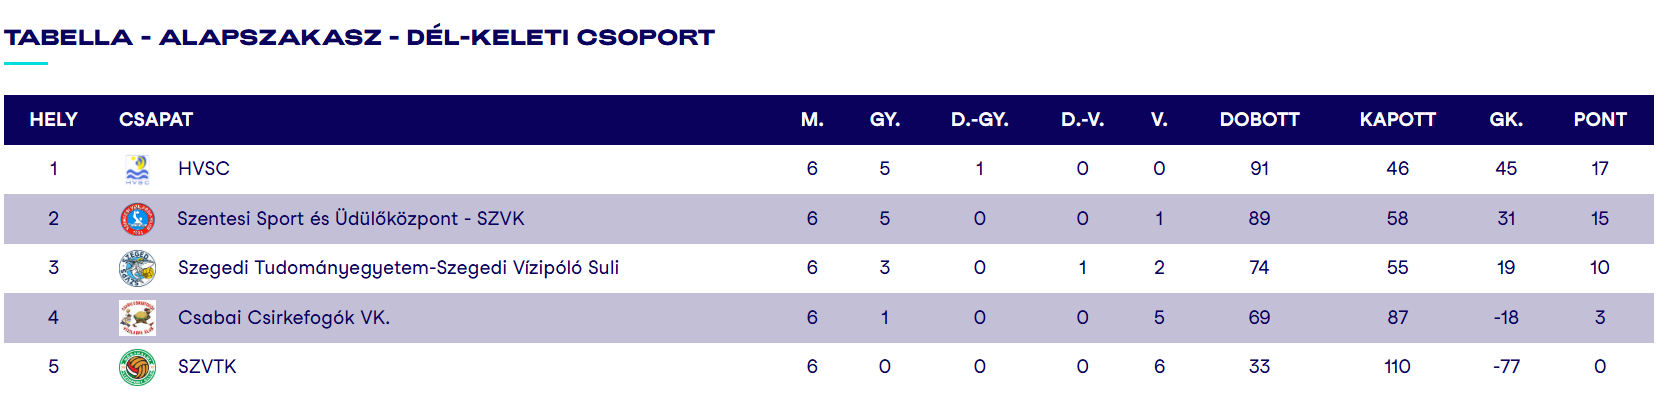Screen dimensions: 1666x403
Task: Open the SZVTK team link
Action: [207, 367]
